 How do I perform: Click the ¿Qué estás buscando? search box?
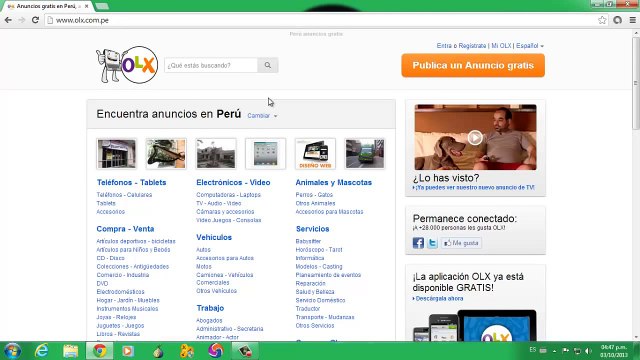click(x=211, y=65)
